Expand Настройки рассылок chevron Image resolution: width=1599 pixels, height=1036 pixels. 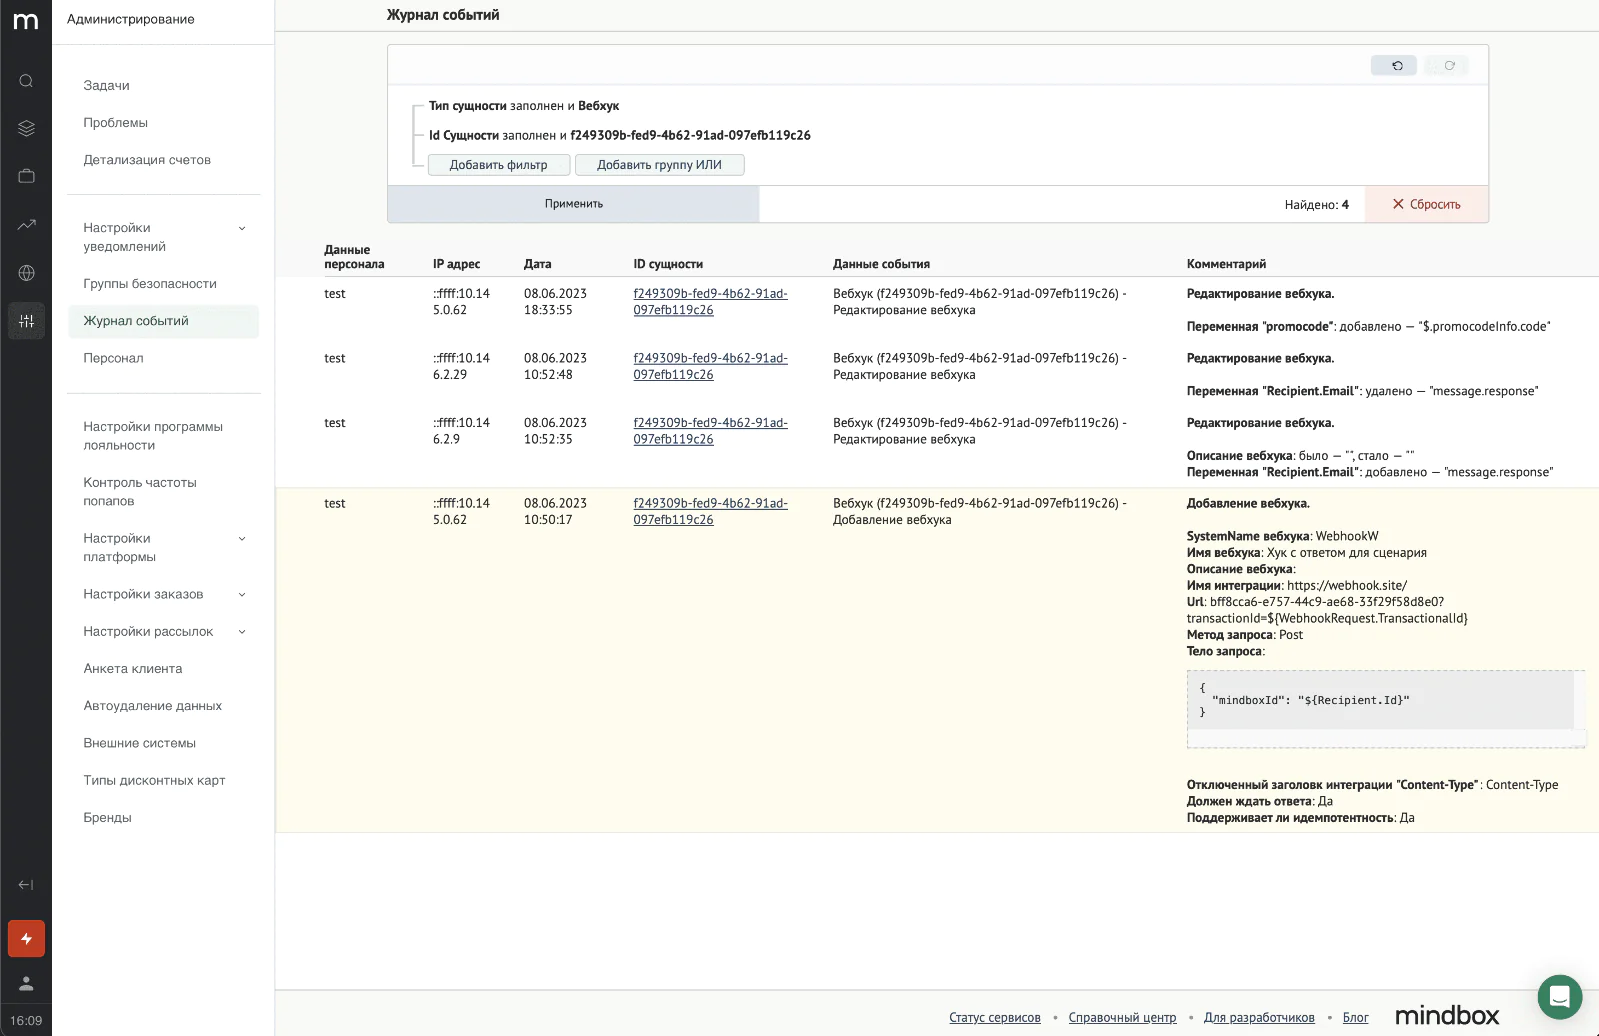(x=241, y=632)
